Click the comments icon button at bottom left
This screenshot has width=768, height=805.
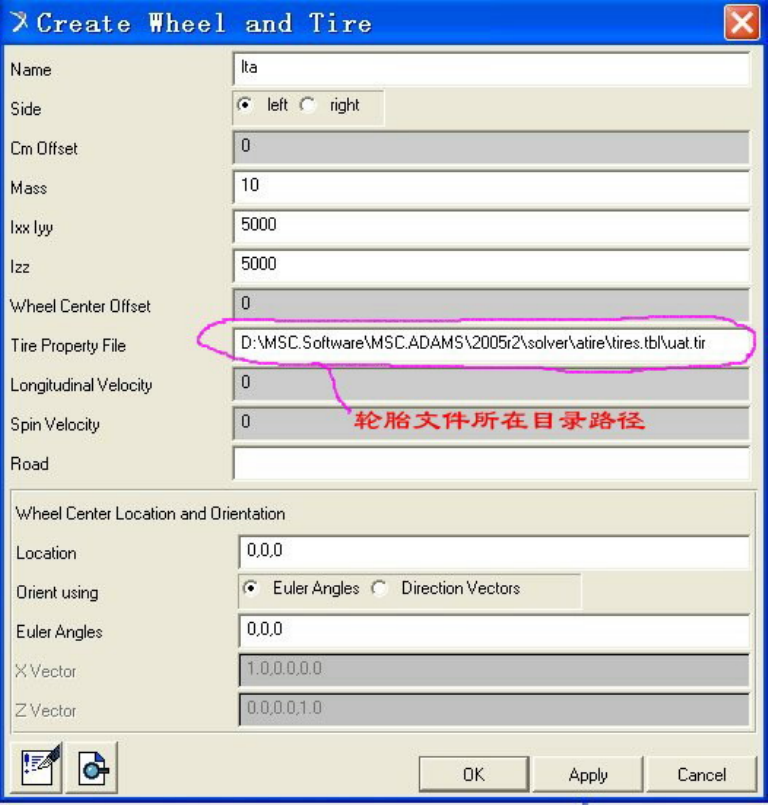point(37,768)
